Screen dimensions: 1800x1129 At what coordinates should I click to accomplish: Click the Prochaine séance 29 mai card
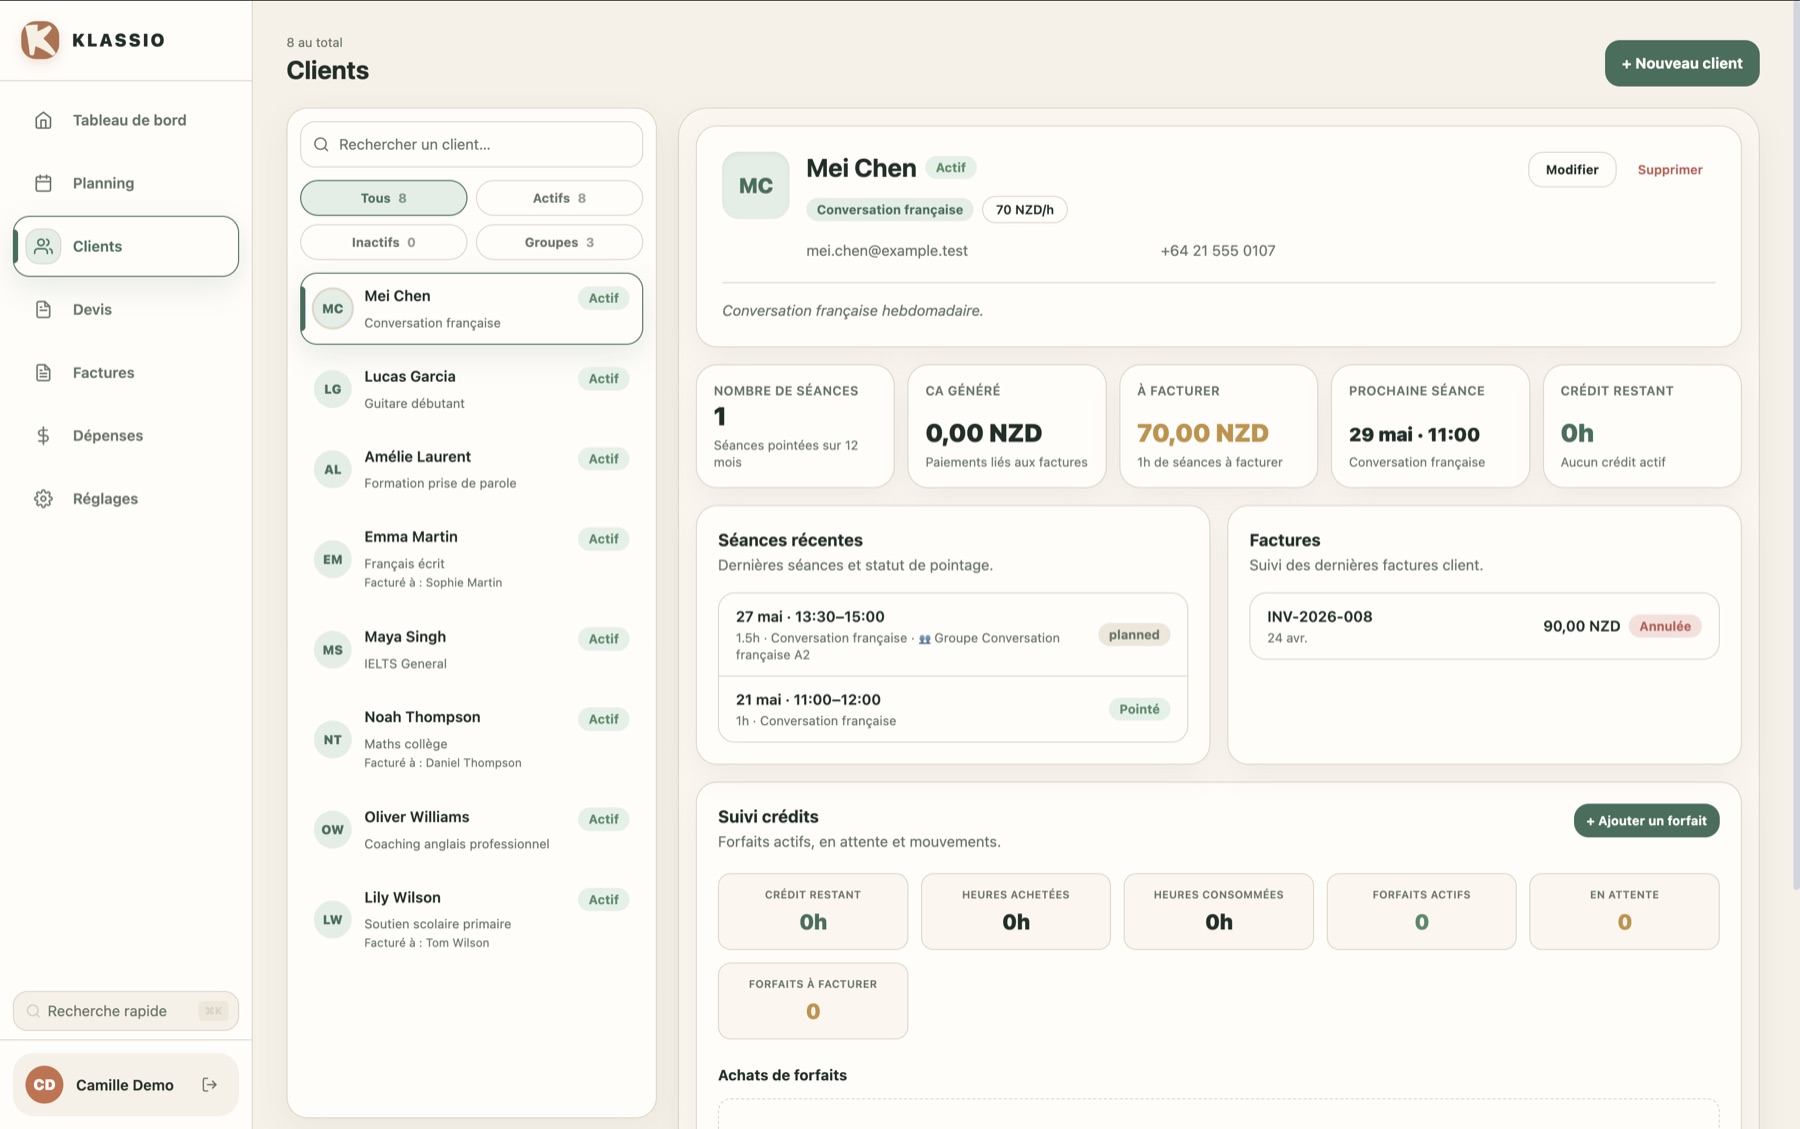pos(1430,426)
